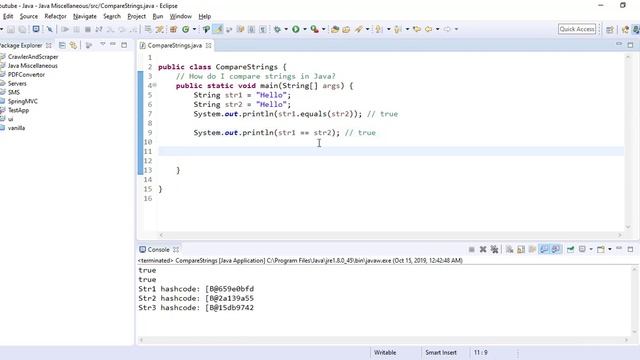Image resolution: width=640 pixels, height=360 pixels.
Task: Select TestApp project
Action: pyautogui.click(x=18, y=110)
